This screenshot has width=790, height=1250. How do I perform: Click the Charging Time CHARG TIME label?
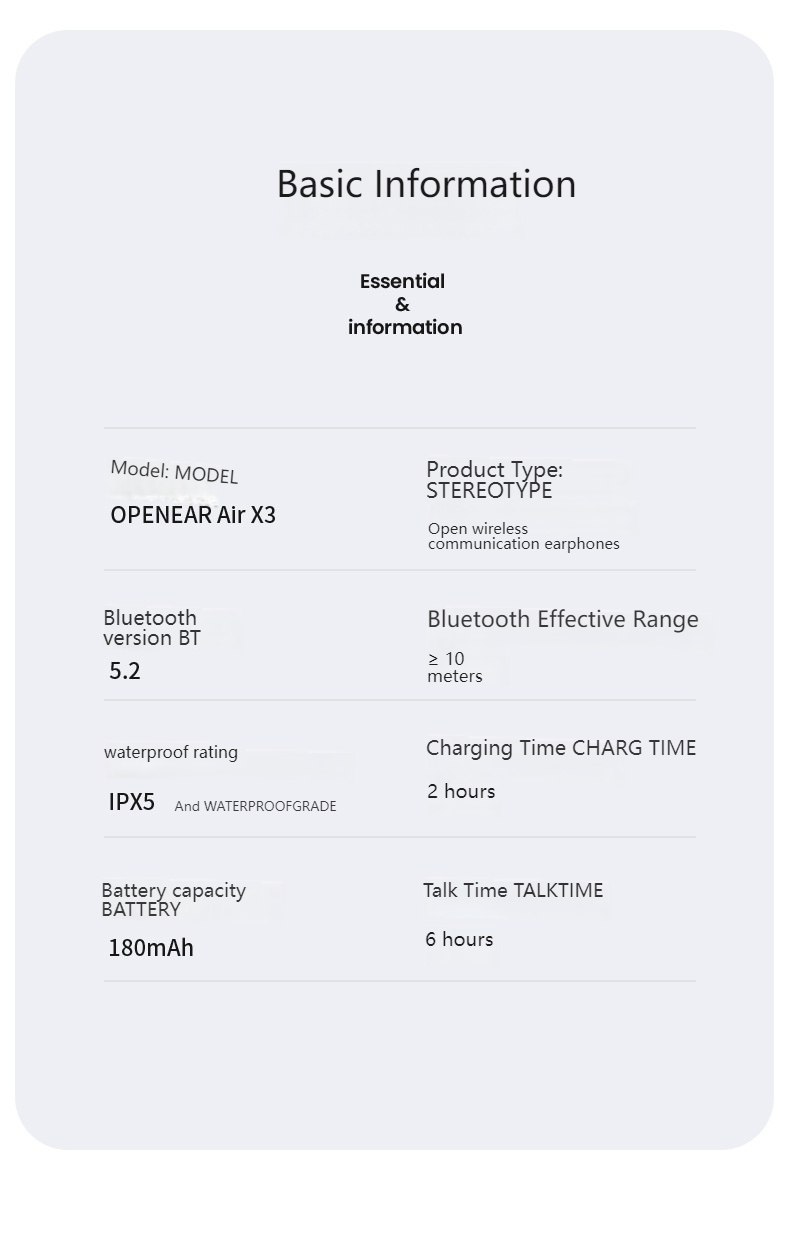tap(560, 748)
